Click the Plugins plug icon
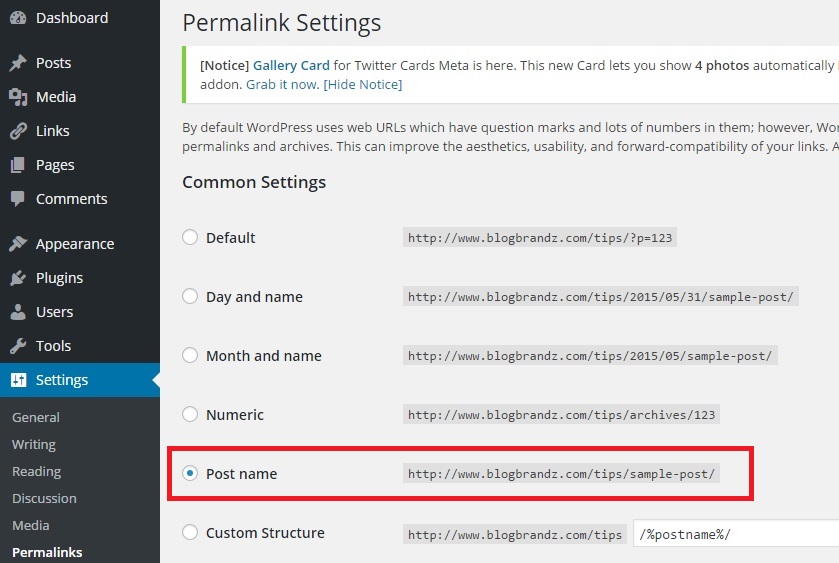Image resolution: width=839 pixels, height=563 pixels. point(18,278)
